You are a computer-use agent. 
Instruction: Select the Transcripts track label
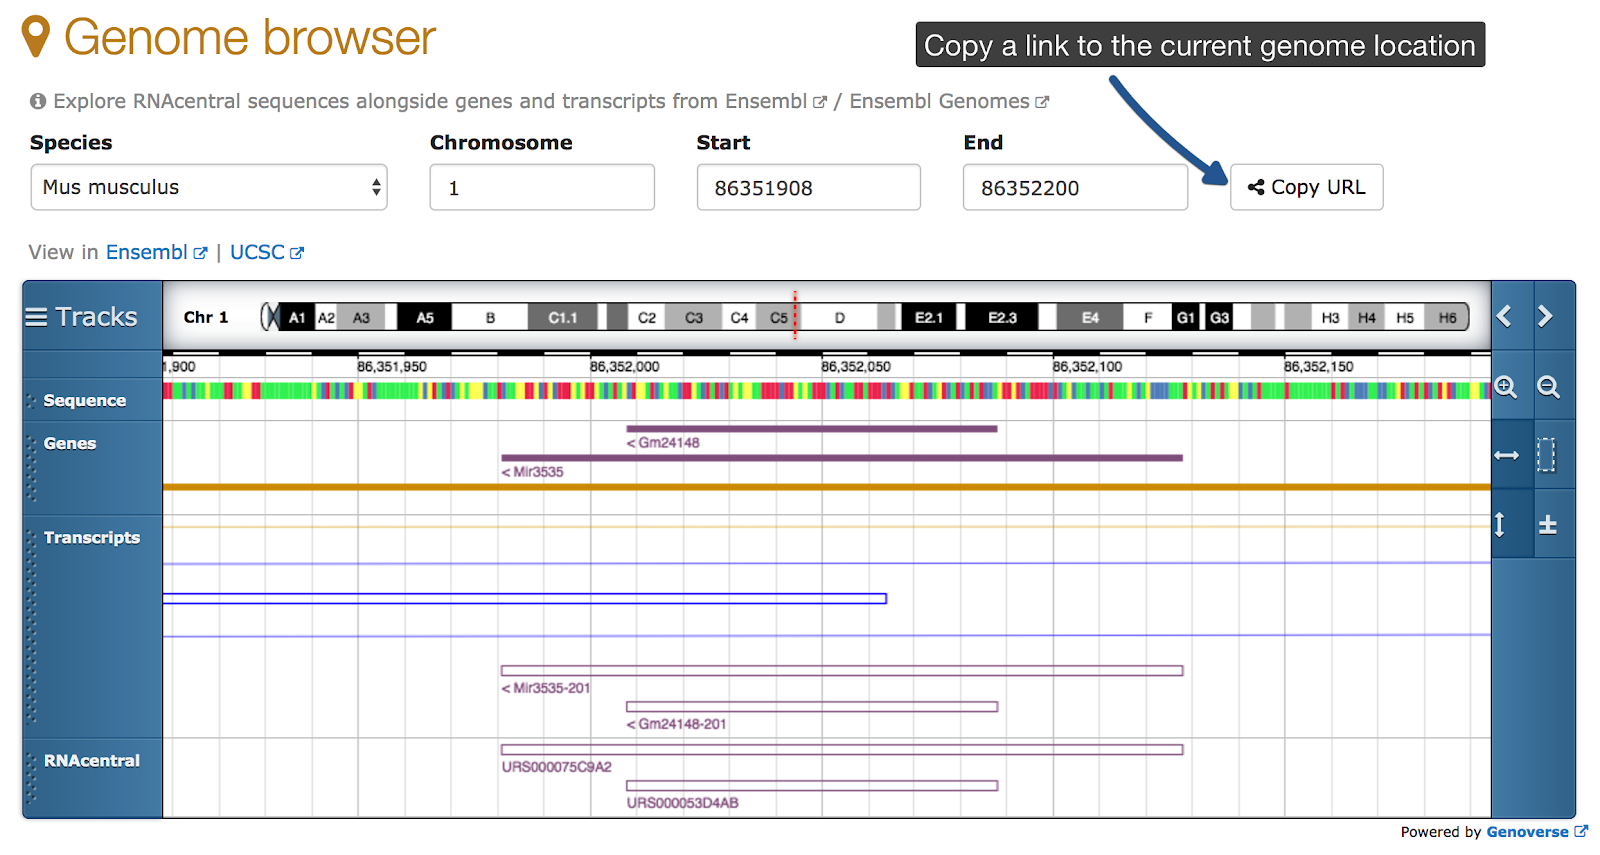coord(92,537)
